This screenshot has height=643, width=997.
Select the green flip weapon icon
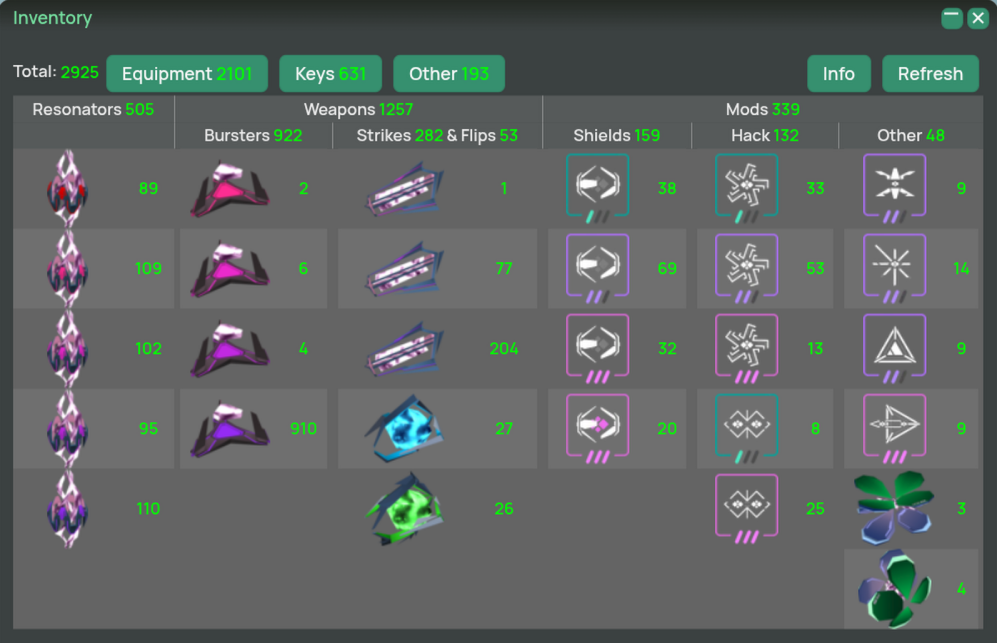404,508
